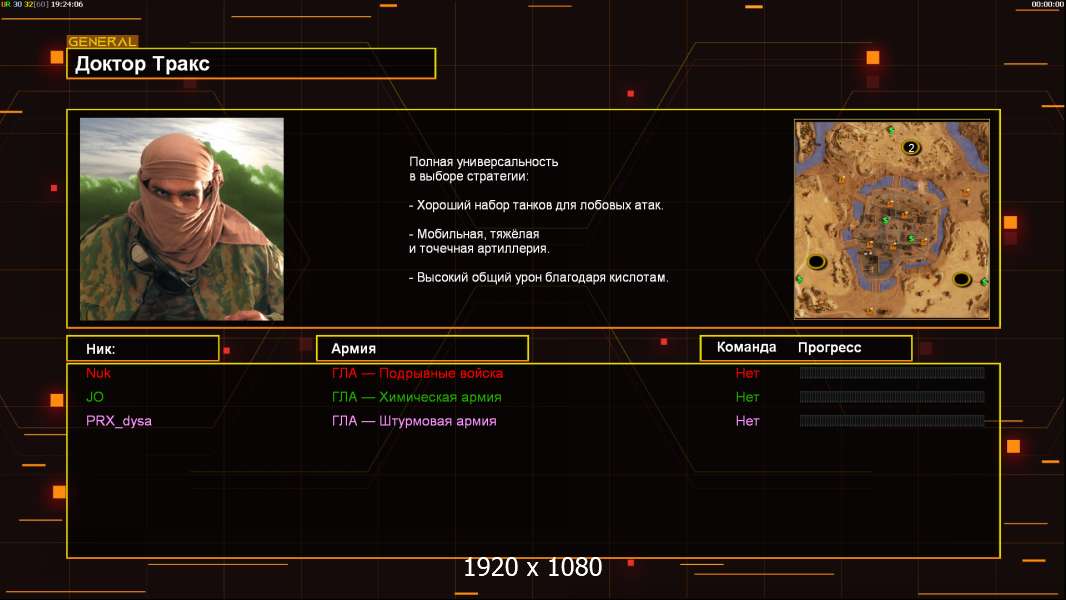
Task: Click the 'Доктор Тракс' title field
Action: pyautogui.click(x=251, y=63)
